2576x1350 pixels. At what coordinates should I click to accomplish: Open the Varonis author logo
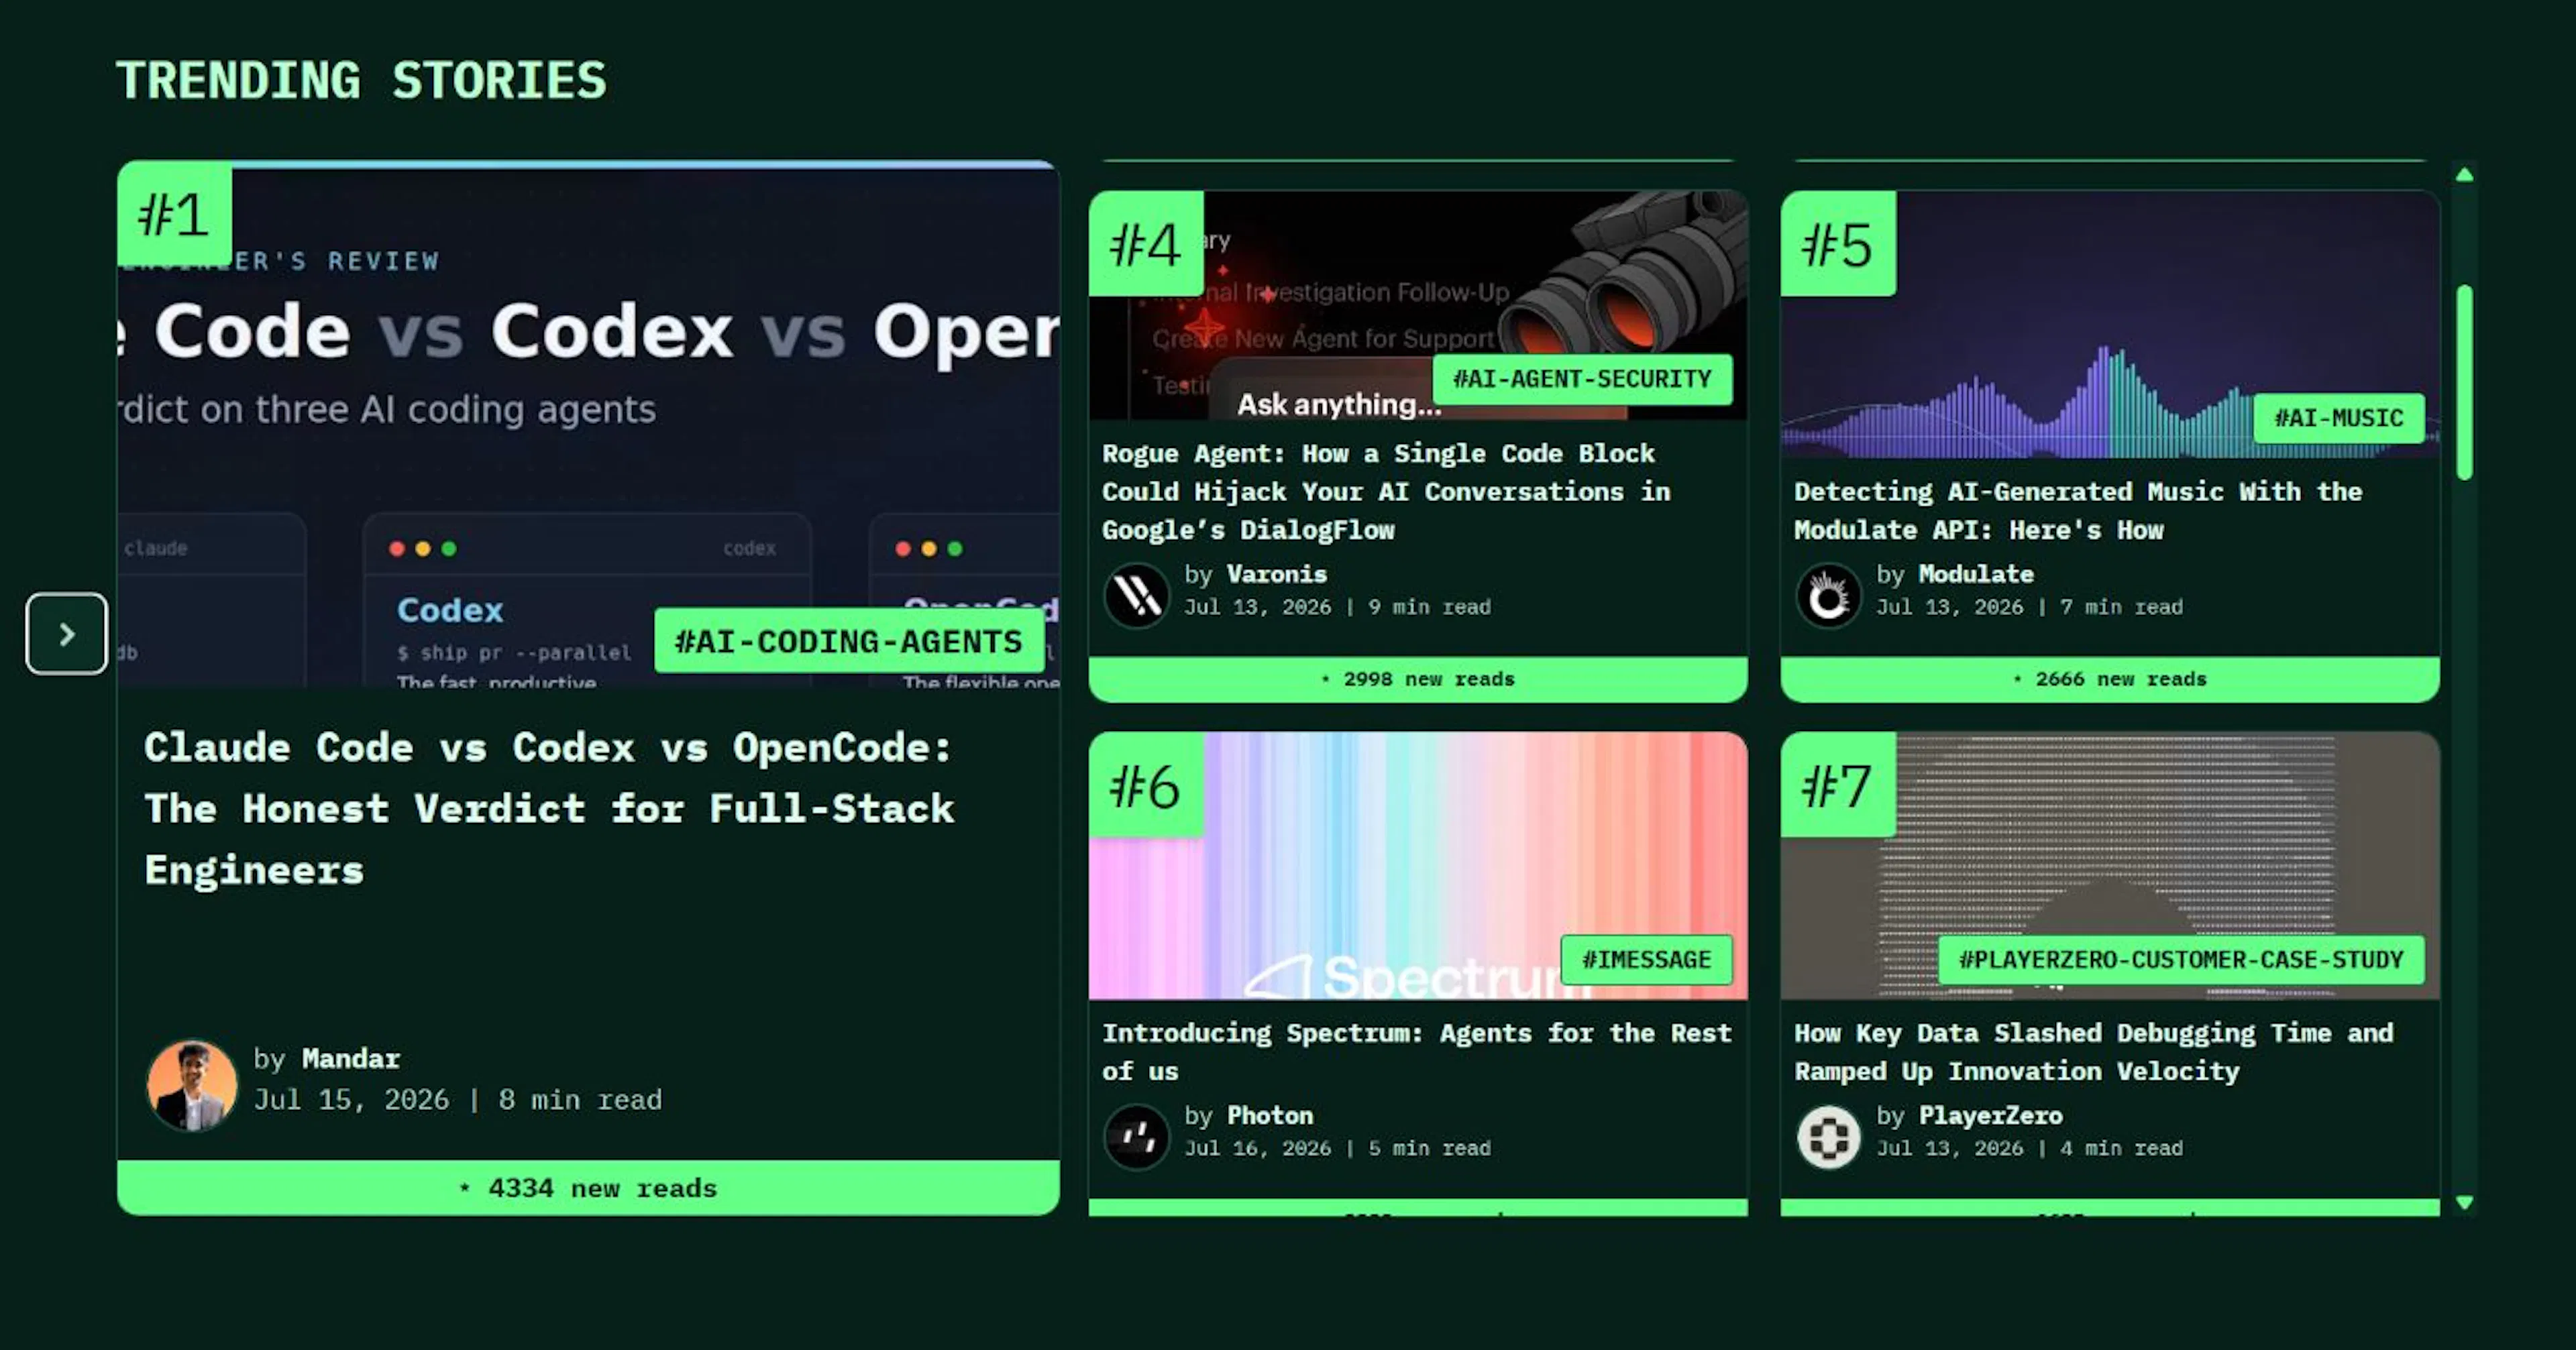pos(1136,595)
